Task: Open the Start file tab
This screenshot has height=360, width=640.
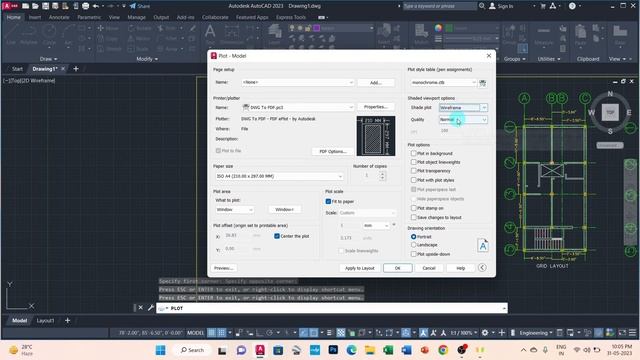Action: coord(17,69)
